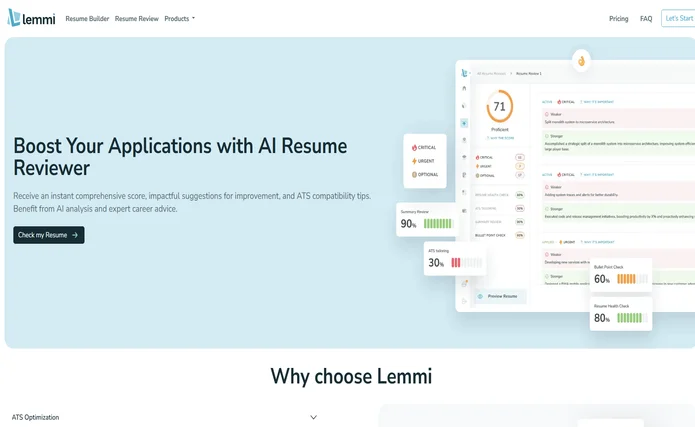Click the Resume Health Check 80% bar
Viewport: 695px width, 427px height.
tap(632, 318)
